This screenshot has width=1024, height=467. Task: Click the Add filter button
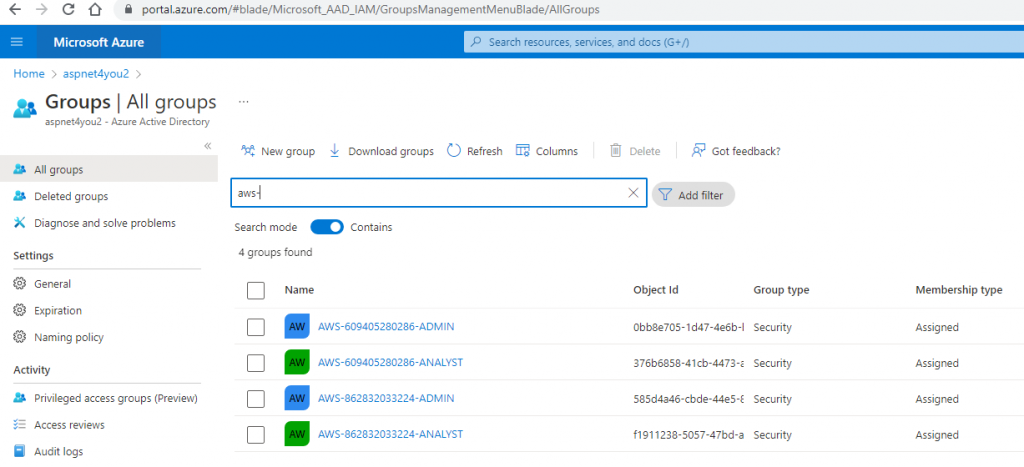[x=693, y=195]
